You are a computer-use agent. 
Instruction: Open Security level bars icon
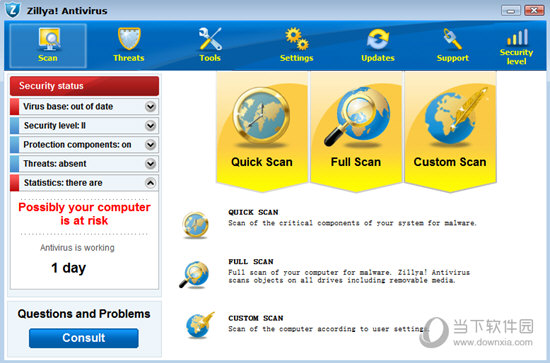coord(517,37)
